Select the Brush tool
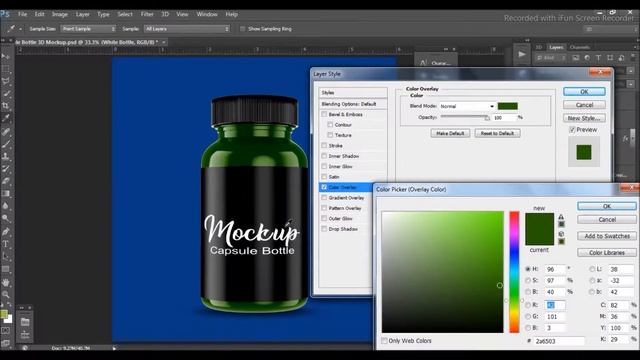 click(6, 144)
